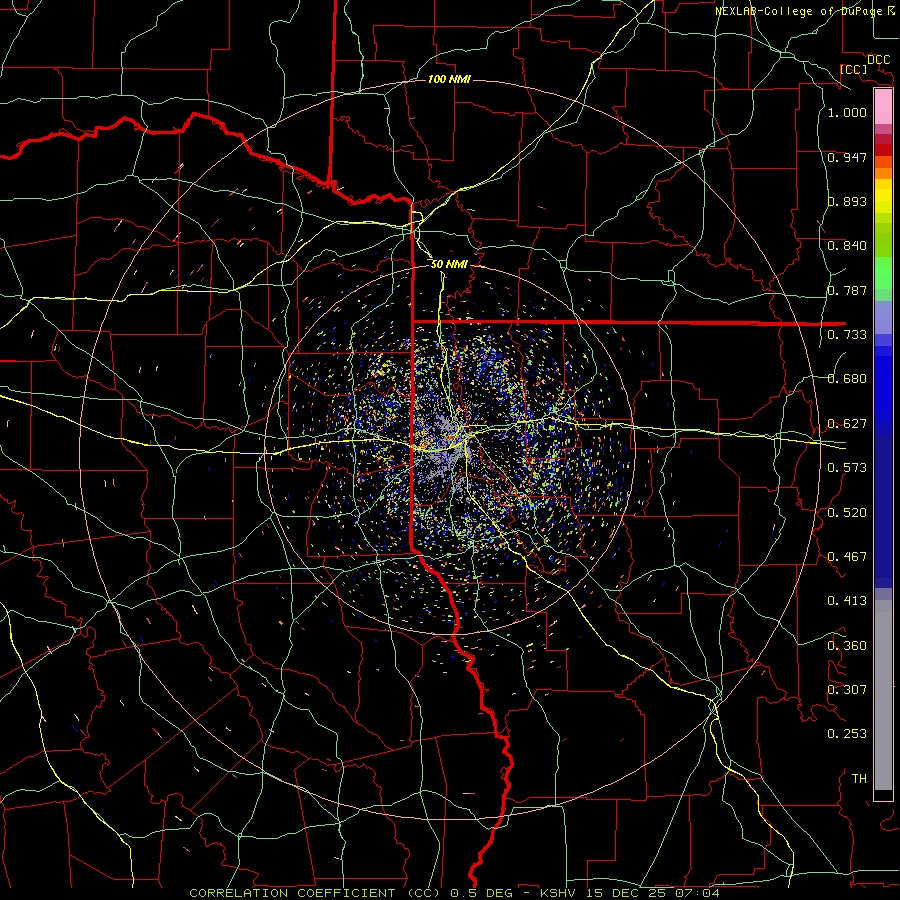Click the Correlation Coefficient KSHV caption at the bottom
Image resolution: width=900 pixels, height=900 pixels.
(454, 893)
